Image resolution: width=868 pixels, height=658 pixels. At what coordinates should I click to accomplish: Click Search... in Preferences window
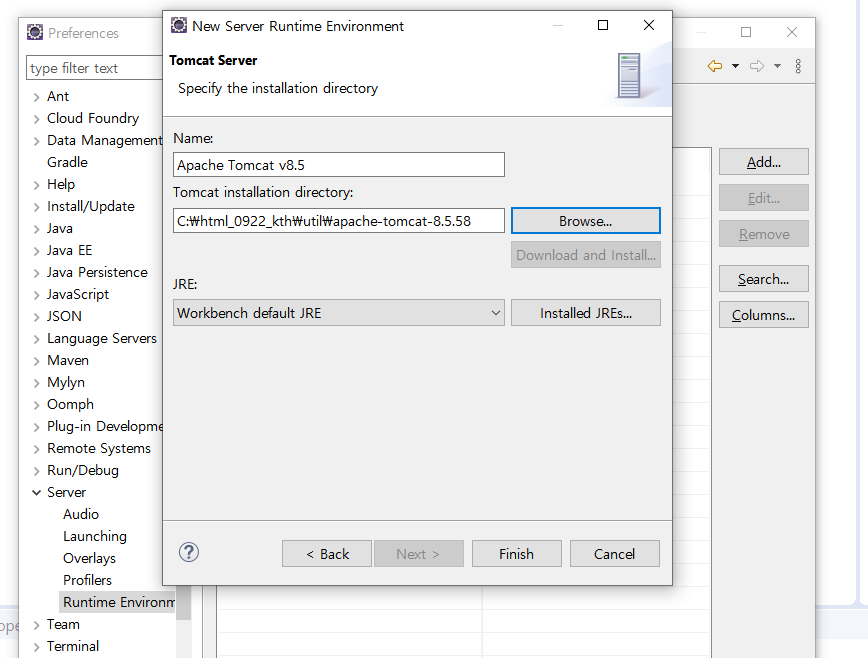click(763, 279)
